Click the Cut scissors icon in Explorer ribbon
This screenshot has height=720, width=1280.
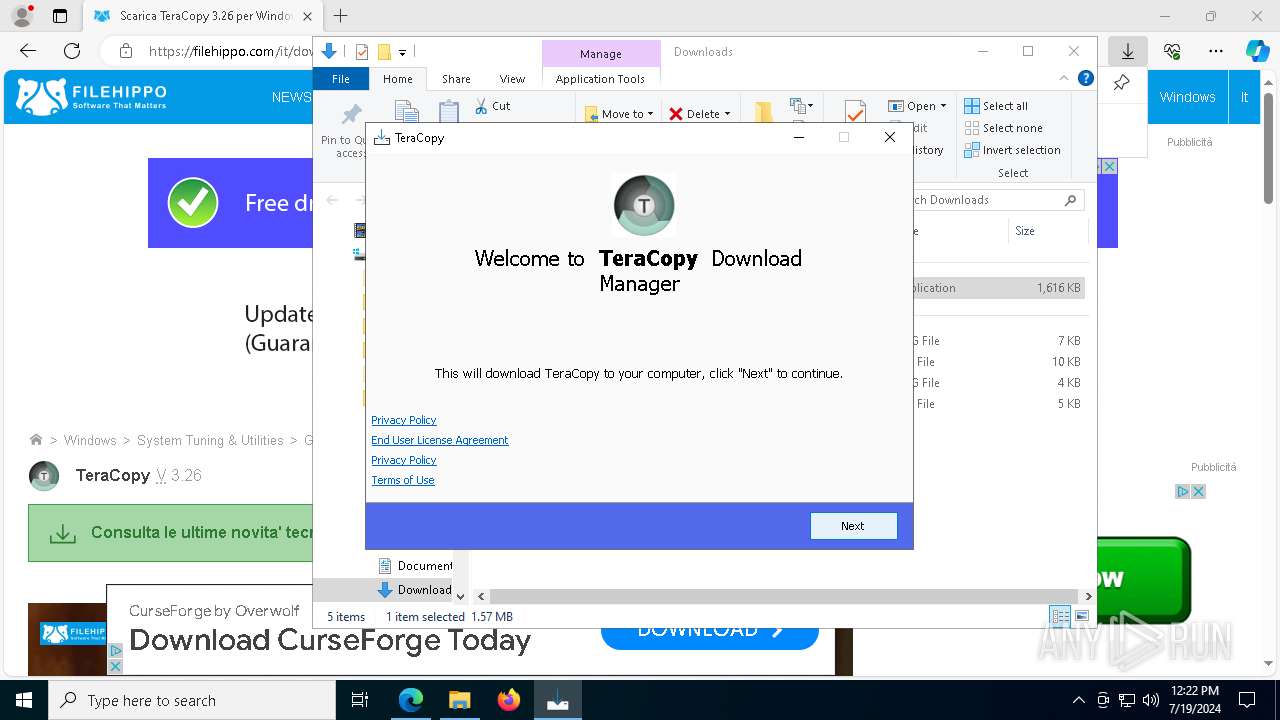481,106
